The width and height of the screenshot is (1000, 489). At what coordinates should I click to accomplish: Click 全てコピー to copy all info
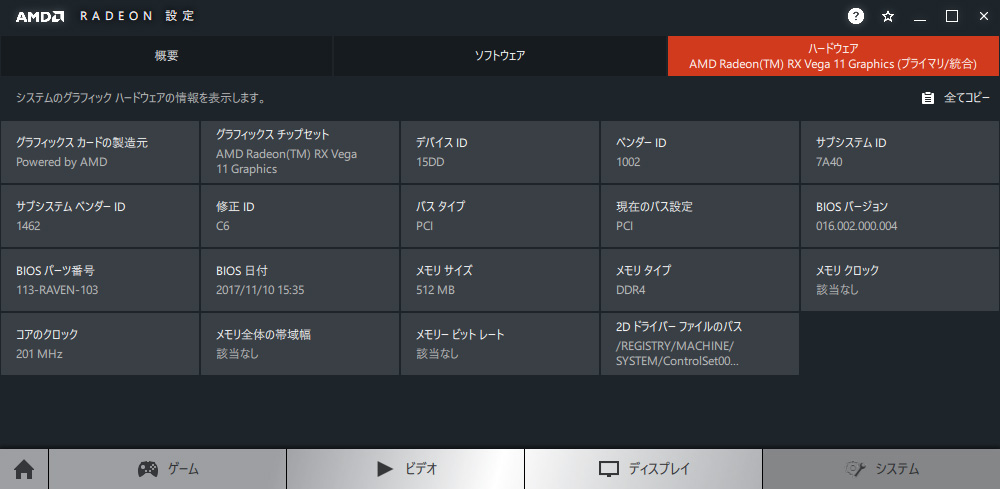955,98
